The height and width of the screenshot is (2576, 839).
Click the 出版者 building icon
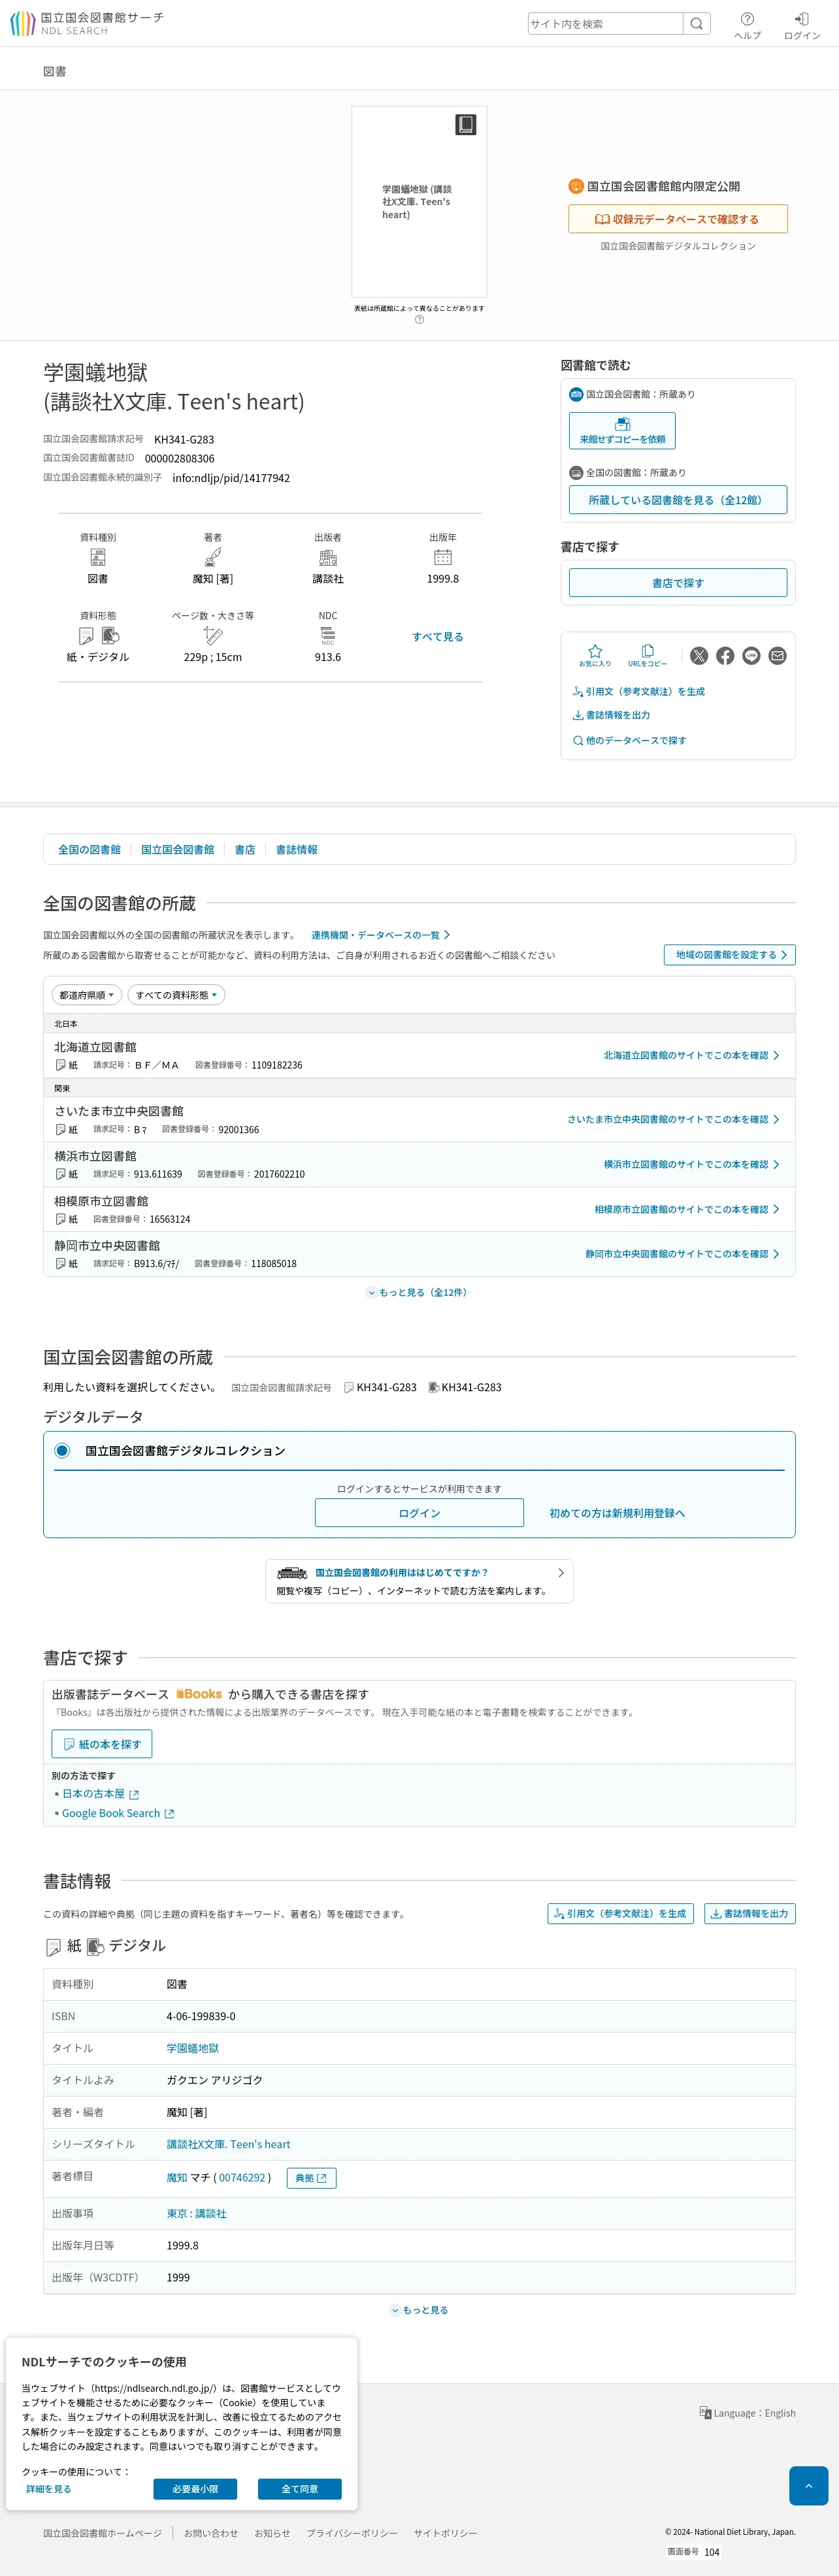pos(328,558)
